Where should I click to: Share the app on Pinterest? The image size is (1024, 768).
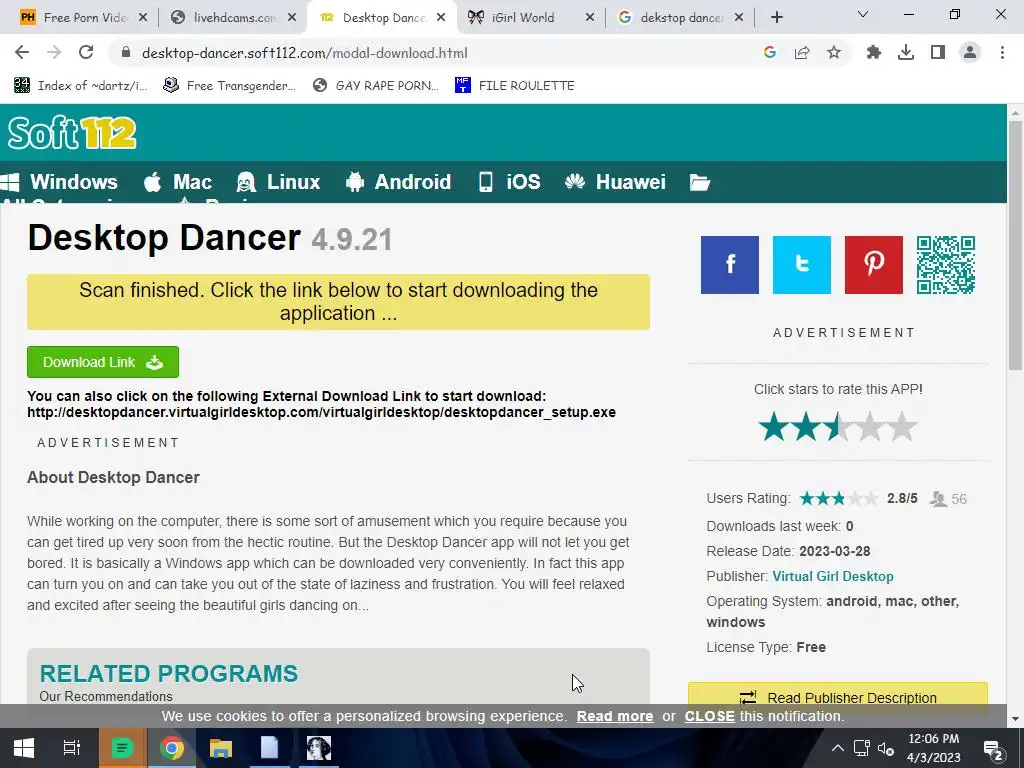pos(873,264)
